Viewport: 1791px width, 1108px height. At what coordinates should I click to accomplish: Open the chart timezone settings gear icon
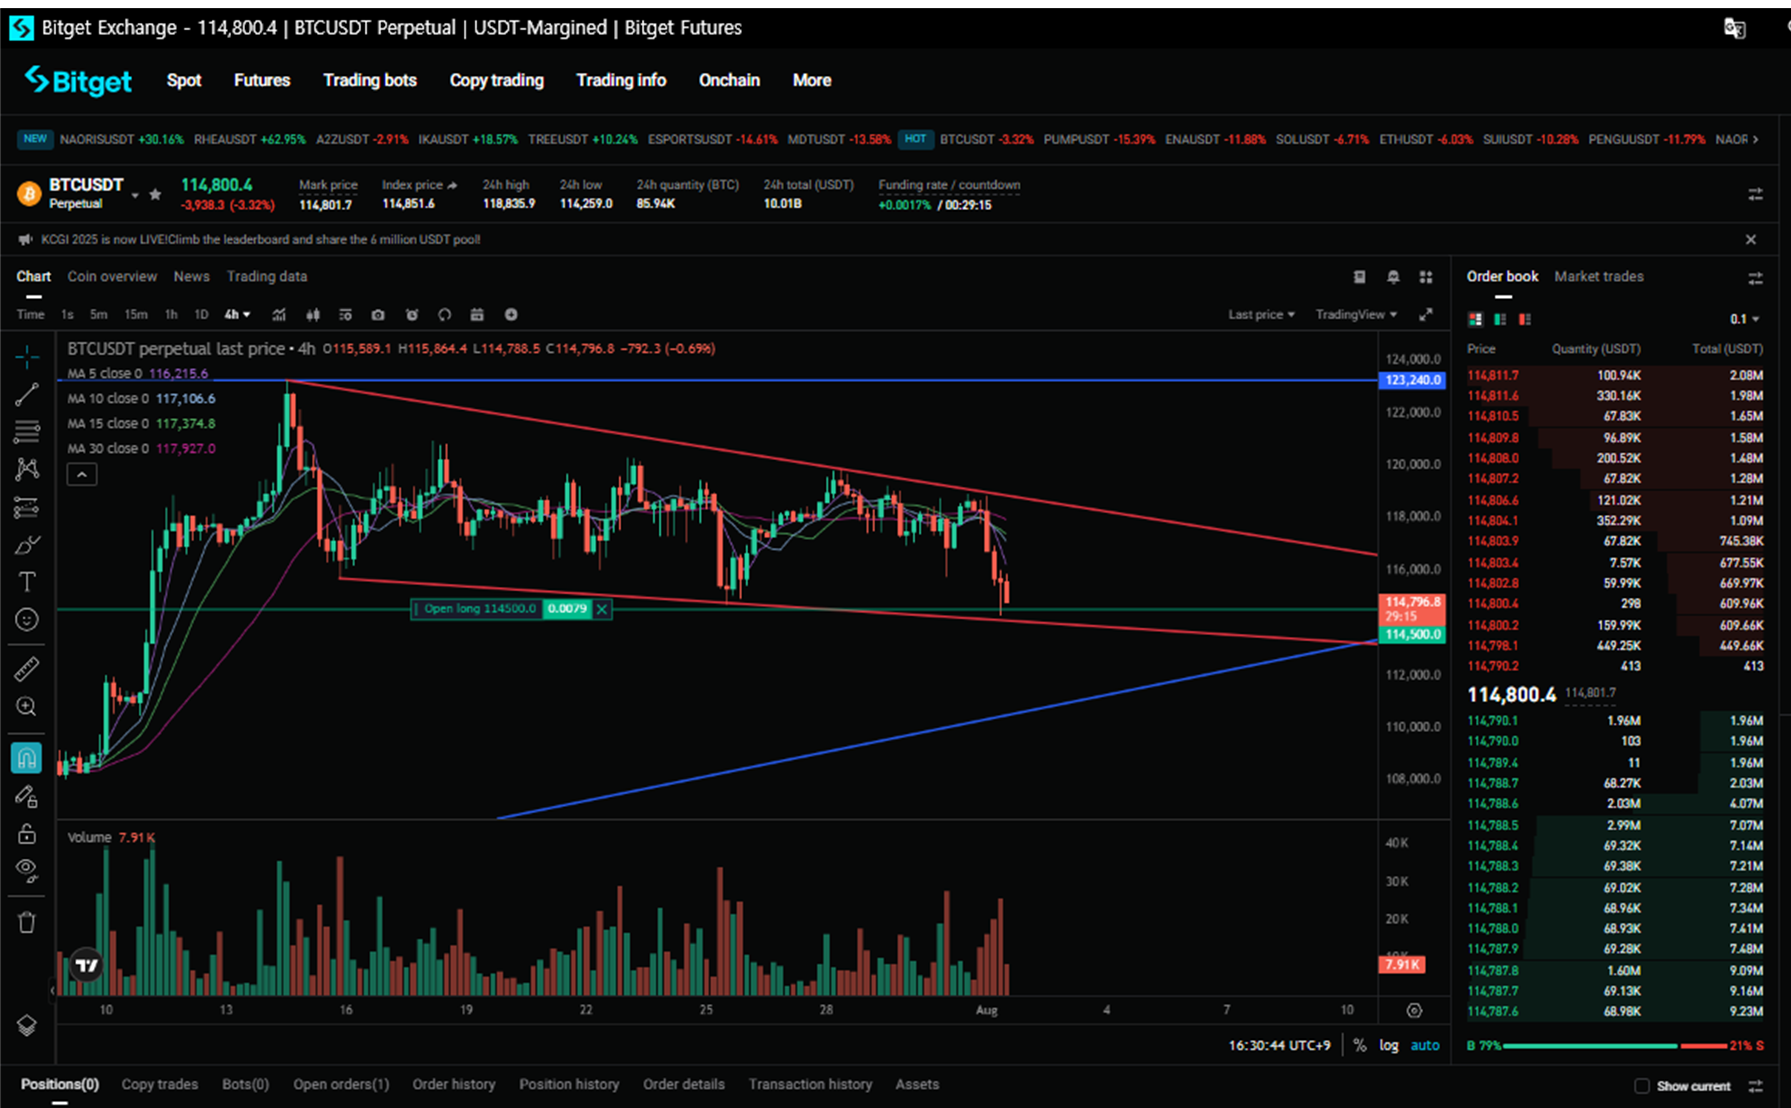click(1414, 1010)
